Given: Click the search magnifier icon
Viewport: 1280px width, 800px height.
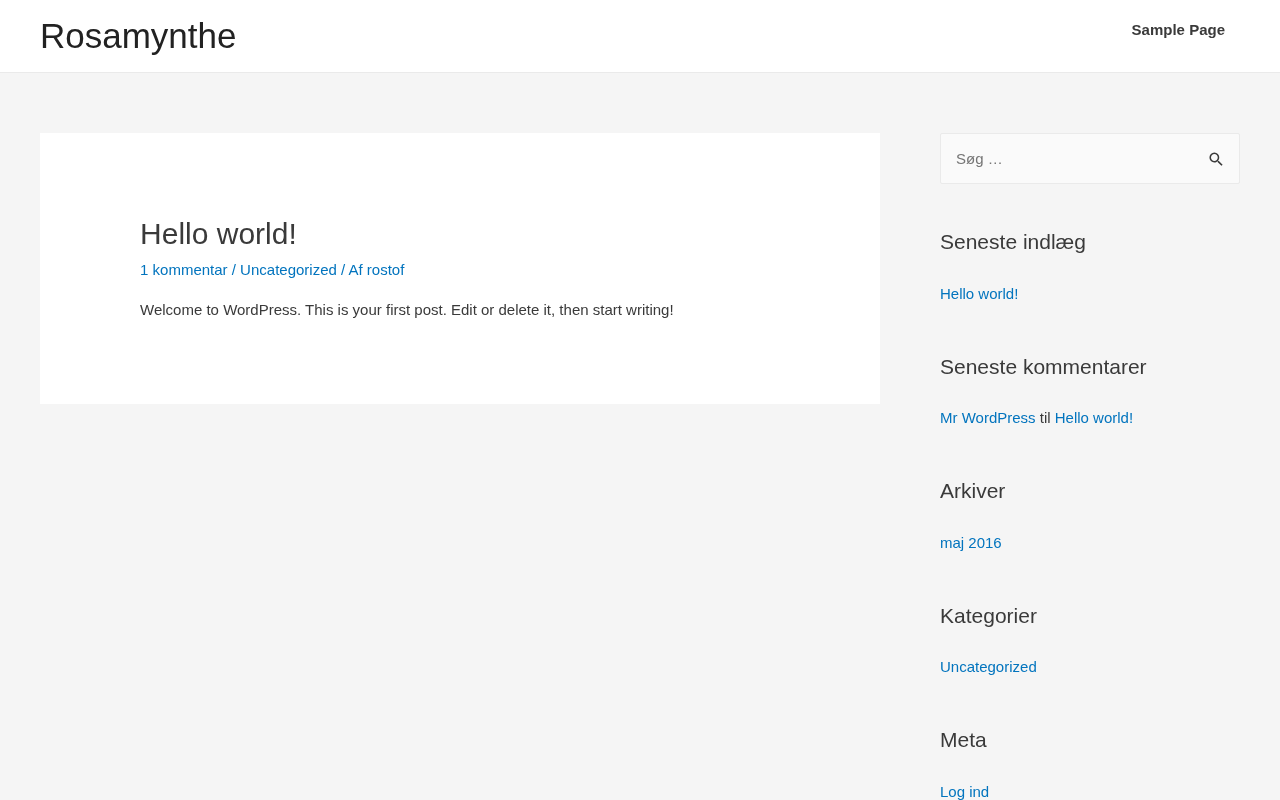Looking at the screenshot, I should 1216,159.
